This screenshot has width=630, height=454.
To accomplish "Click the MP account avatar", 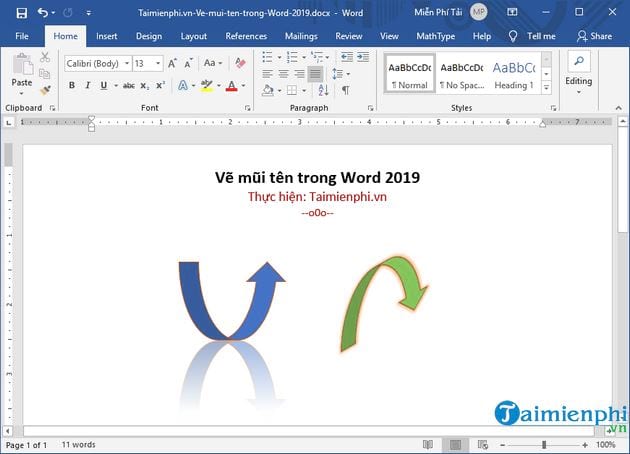I will [x=478, y=12].
